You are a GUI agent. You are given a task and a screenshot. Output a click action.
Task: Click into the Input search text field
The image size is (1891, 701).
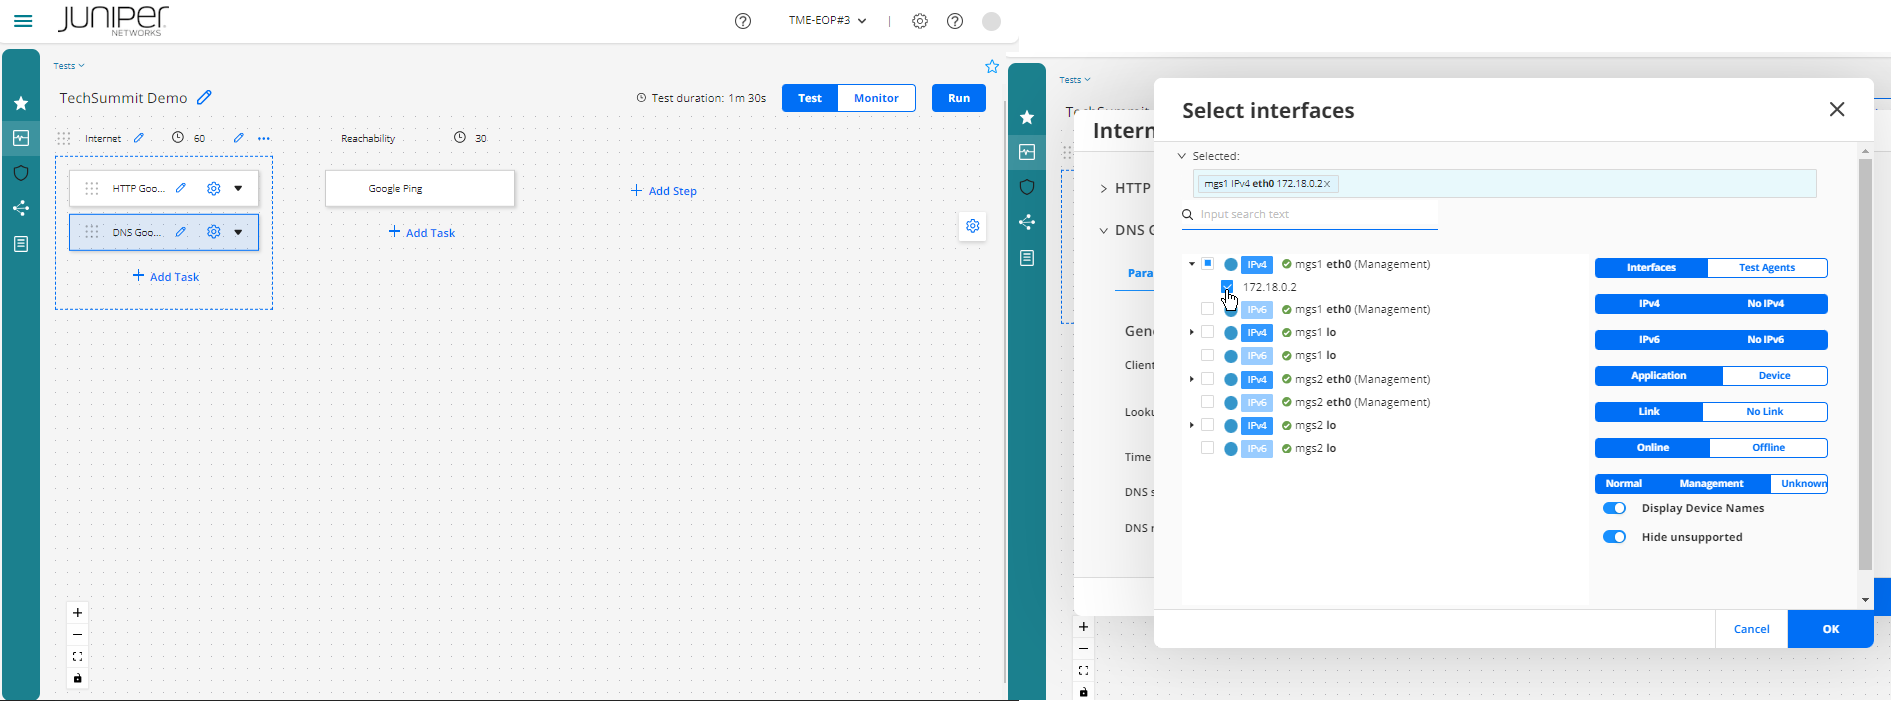(x=1315, y=215)
